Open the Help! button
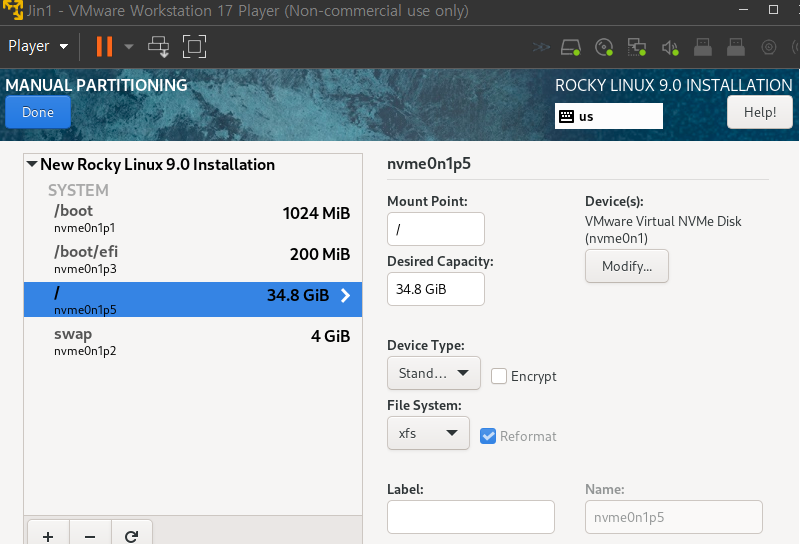 760,112
